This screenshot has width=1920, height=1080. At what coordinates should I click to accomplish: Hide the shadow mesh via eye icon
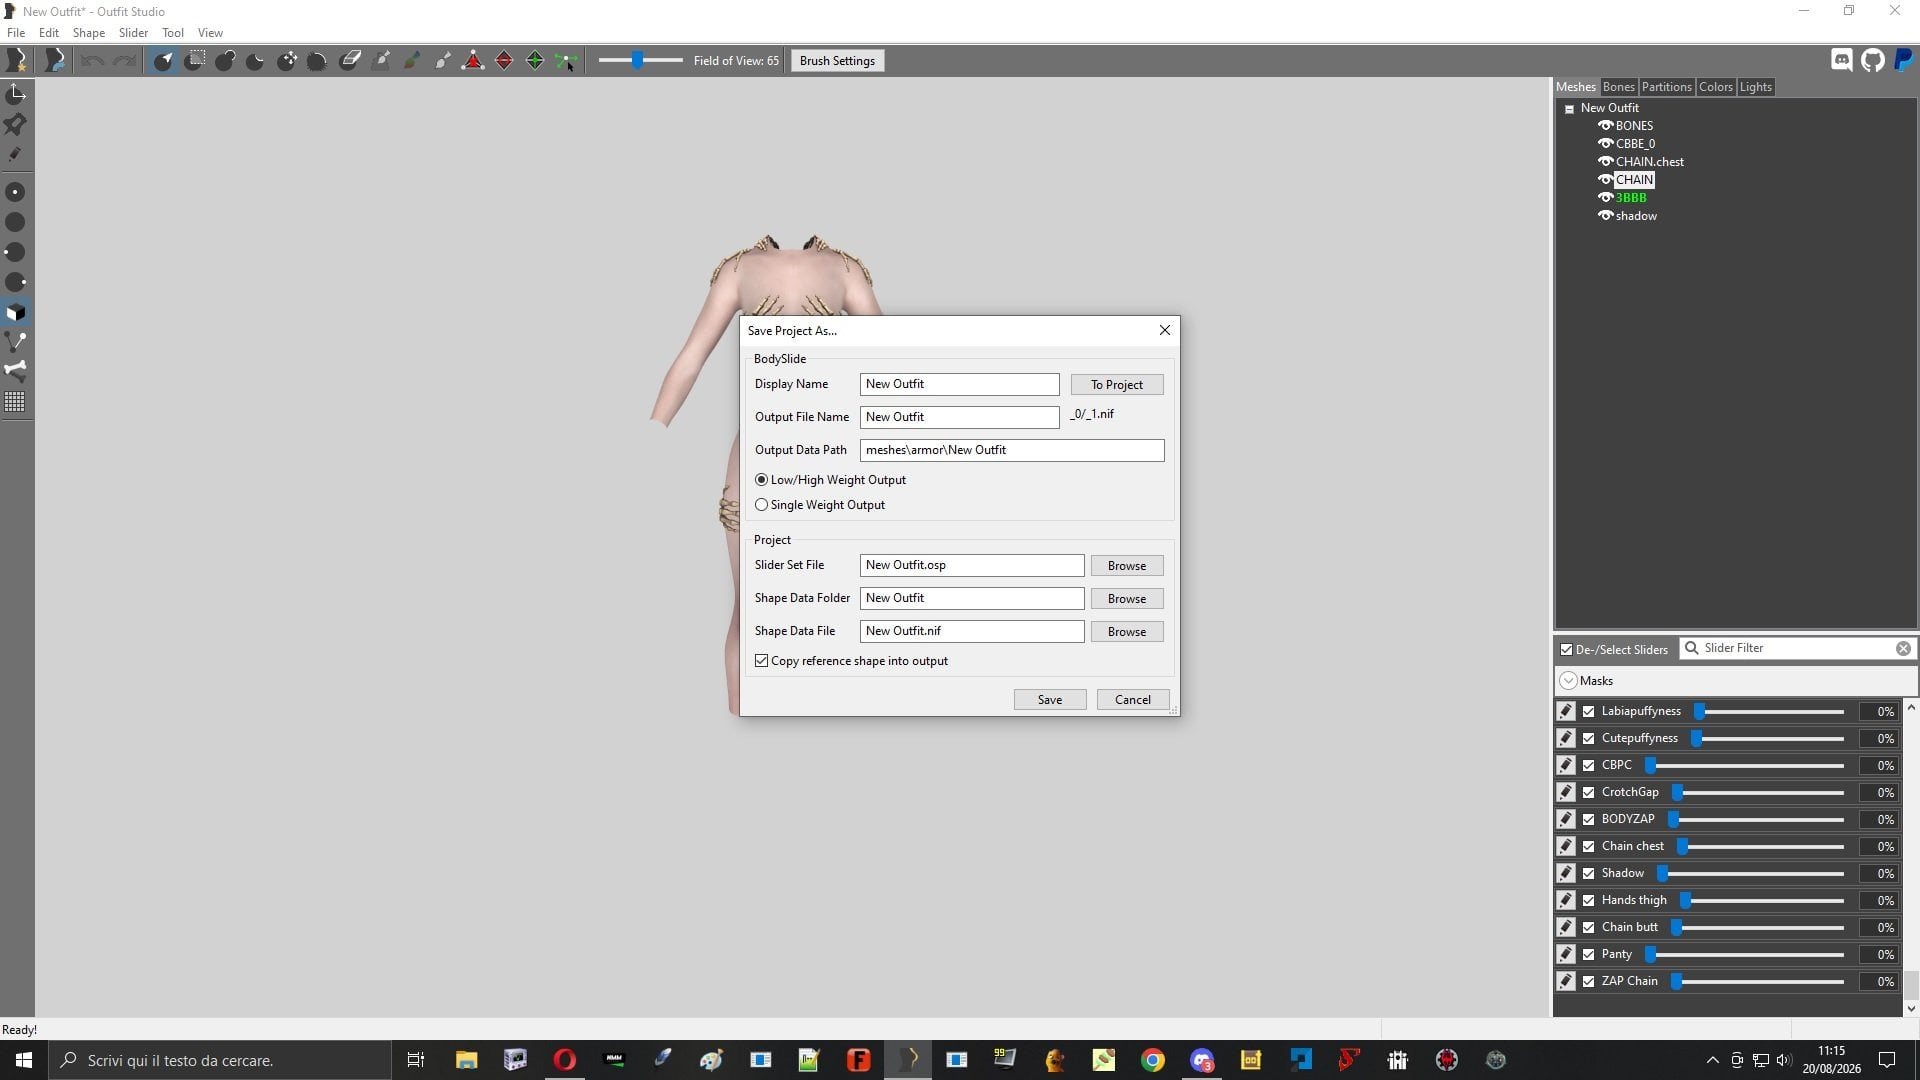(x=1605, y=215)
